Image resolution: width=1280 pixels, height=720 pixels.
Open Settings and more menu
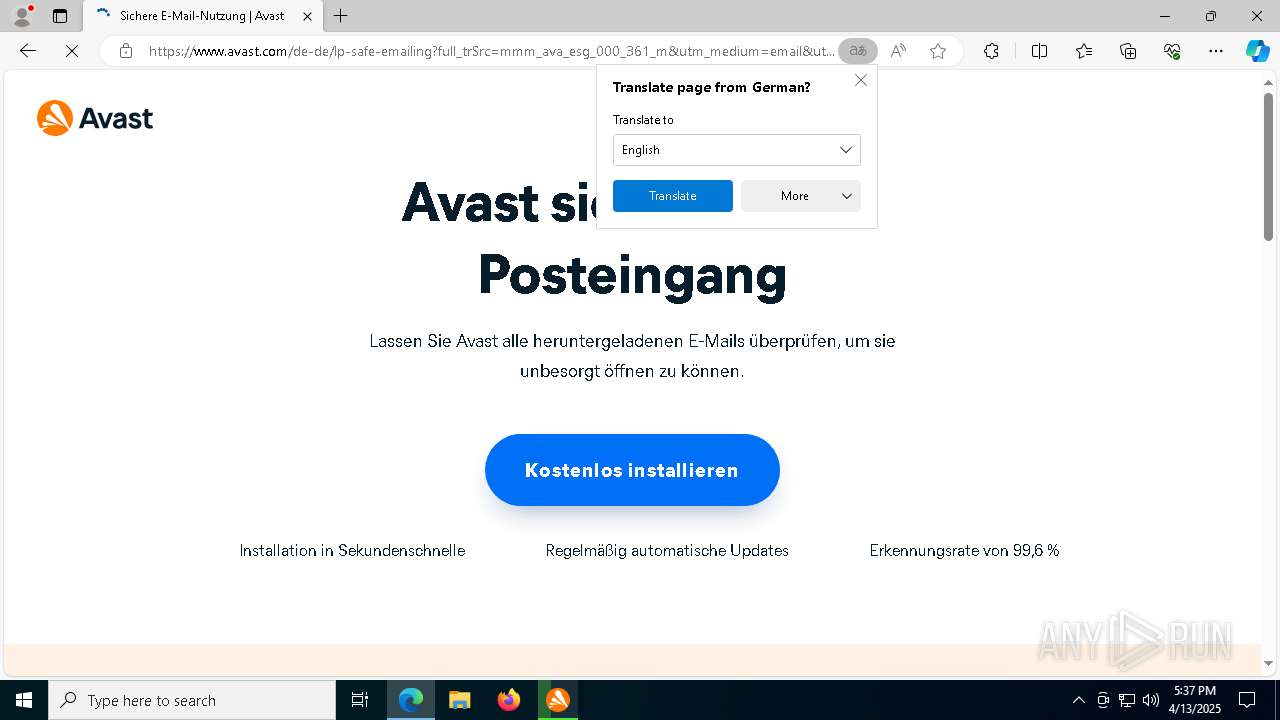pyautogui.click(x=1216, y=51)
